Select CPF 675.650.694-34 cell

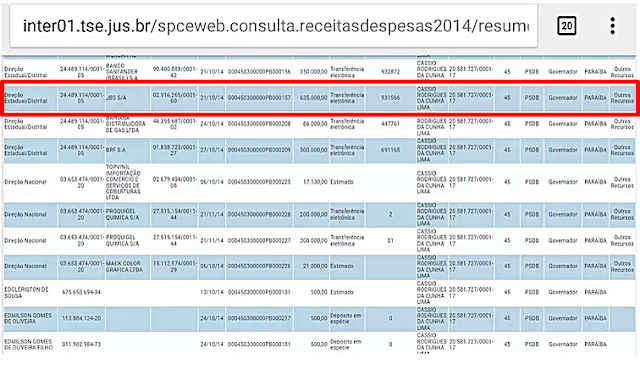pos(81,292)
